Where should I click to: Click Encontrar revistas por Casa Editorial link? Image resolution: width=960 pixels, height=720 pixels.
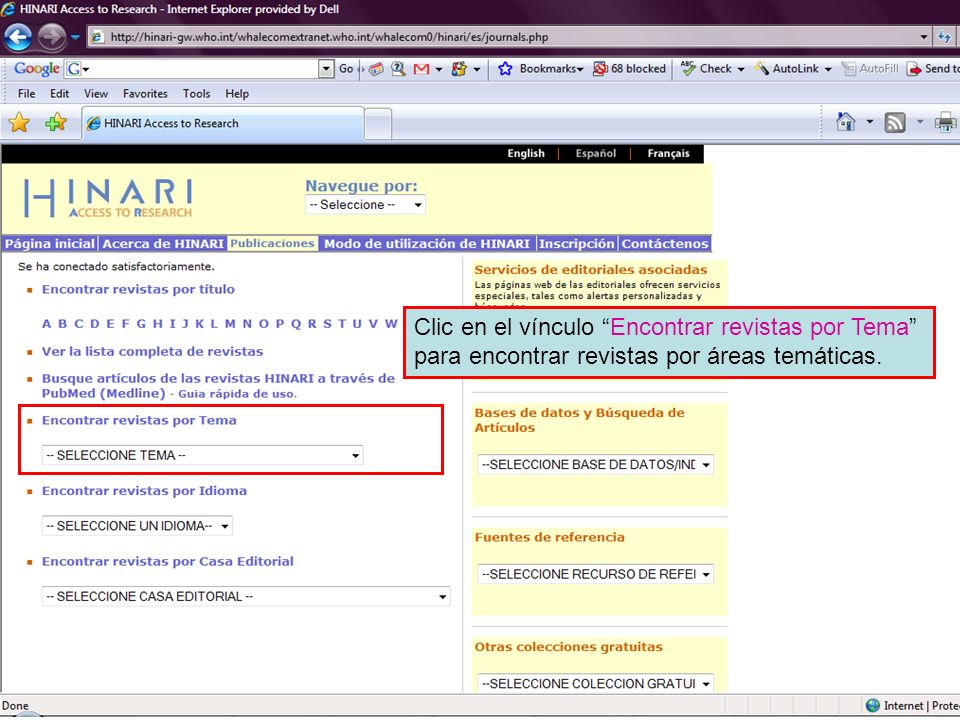167,561
